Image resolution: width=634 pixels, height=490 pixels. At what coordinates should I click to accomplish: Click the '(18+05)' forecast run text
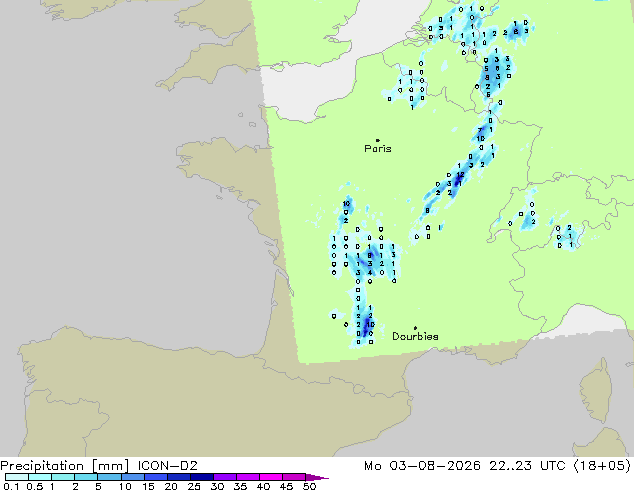(x=602, y=466)
